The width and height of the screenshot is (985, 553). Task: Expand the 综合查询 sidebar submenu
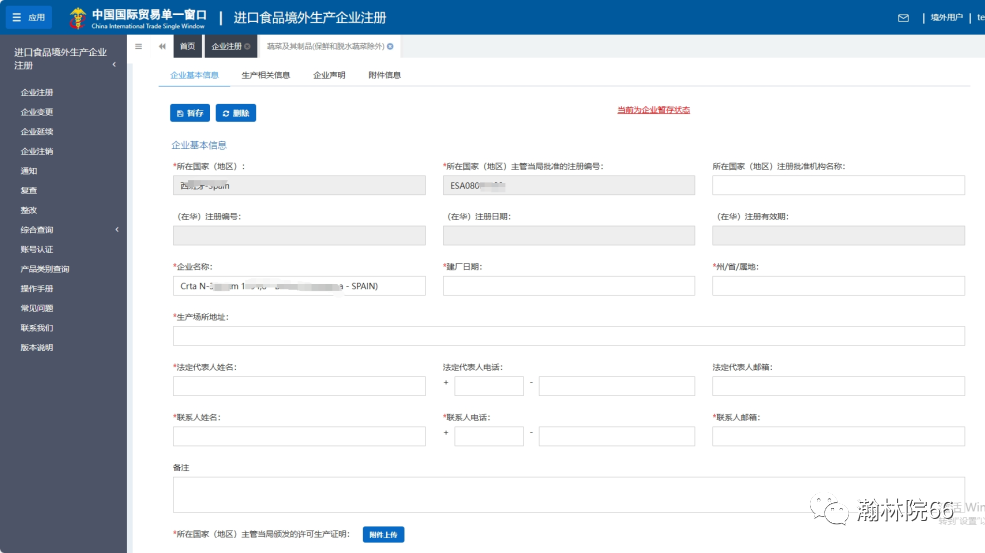[x=117, y=229]
